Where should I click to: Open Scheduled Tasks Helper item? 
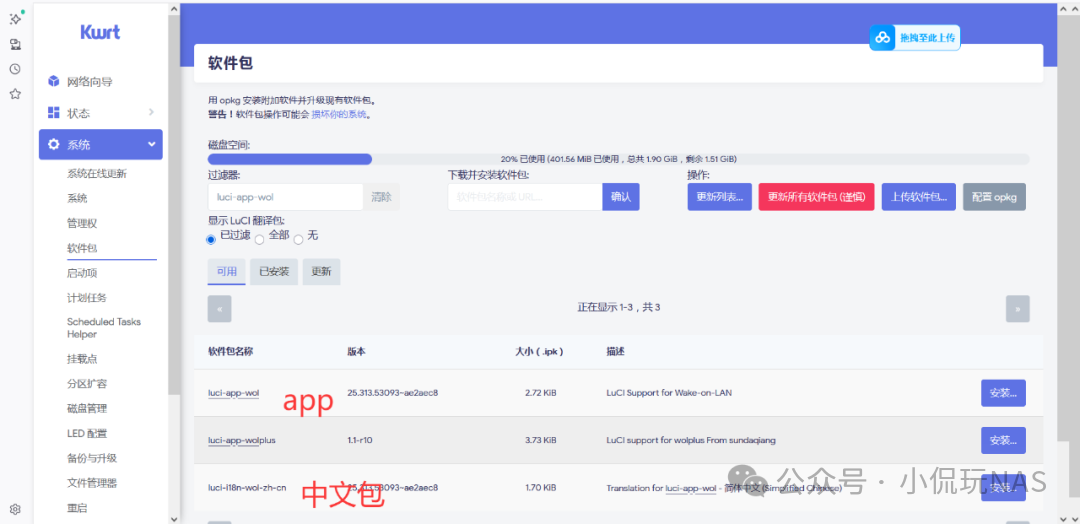[104, 328]
